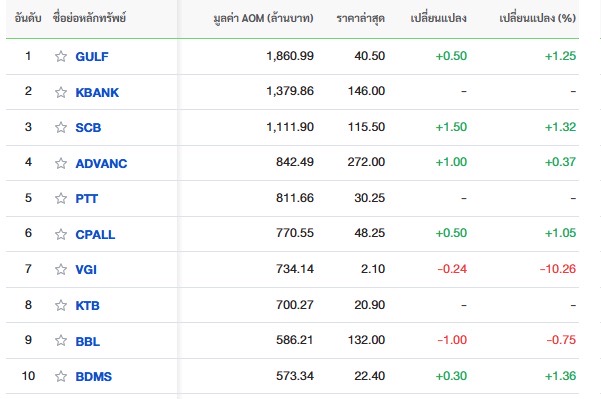Toggle favorite star for SCB
This screenshot has height=399, width=601.
coord(61,127)
